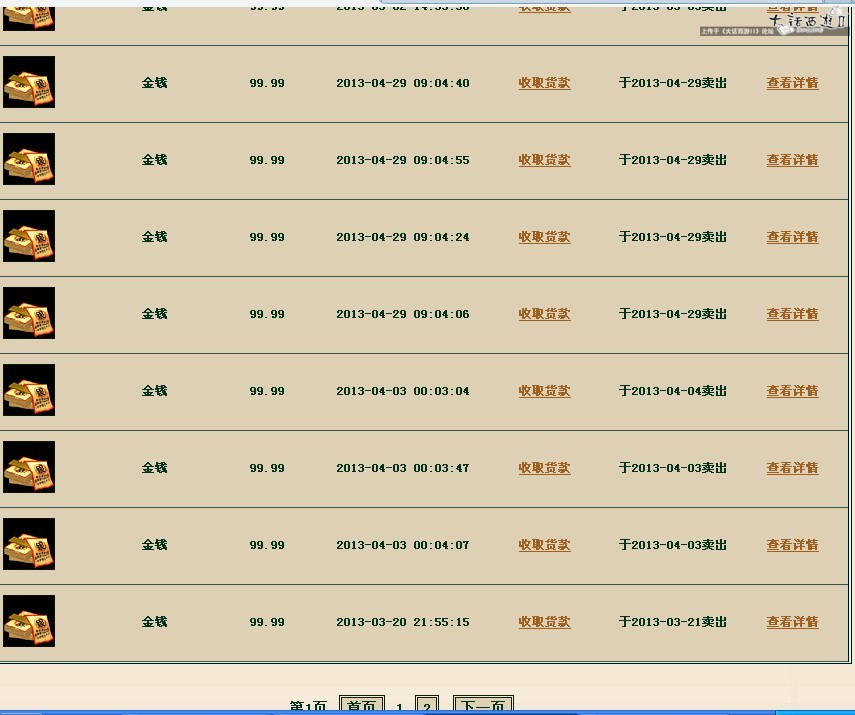View details of the 09:04:06 listing
The height and width of the screenshot is (715, 855).
click(792, 314)
